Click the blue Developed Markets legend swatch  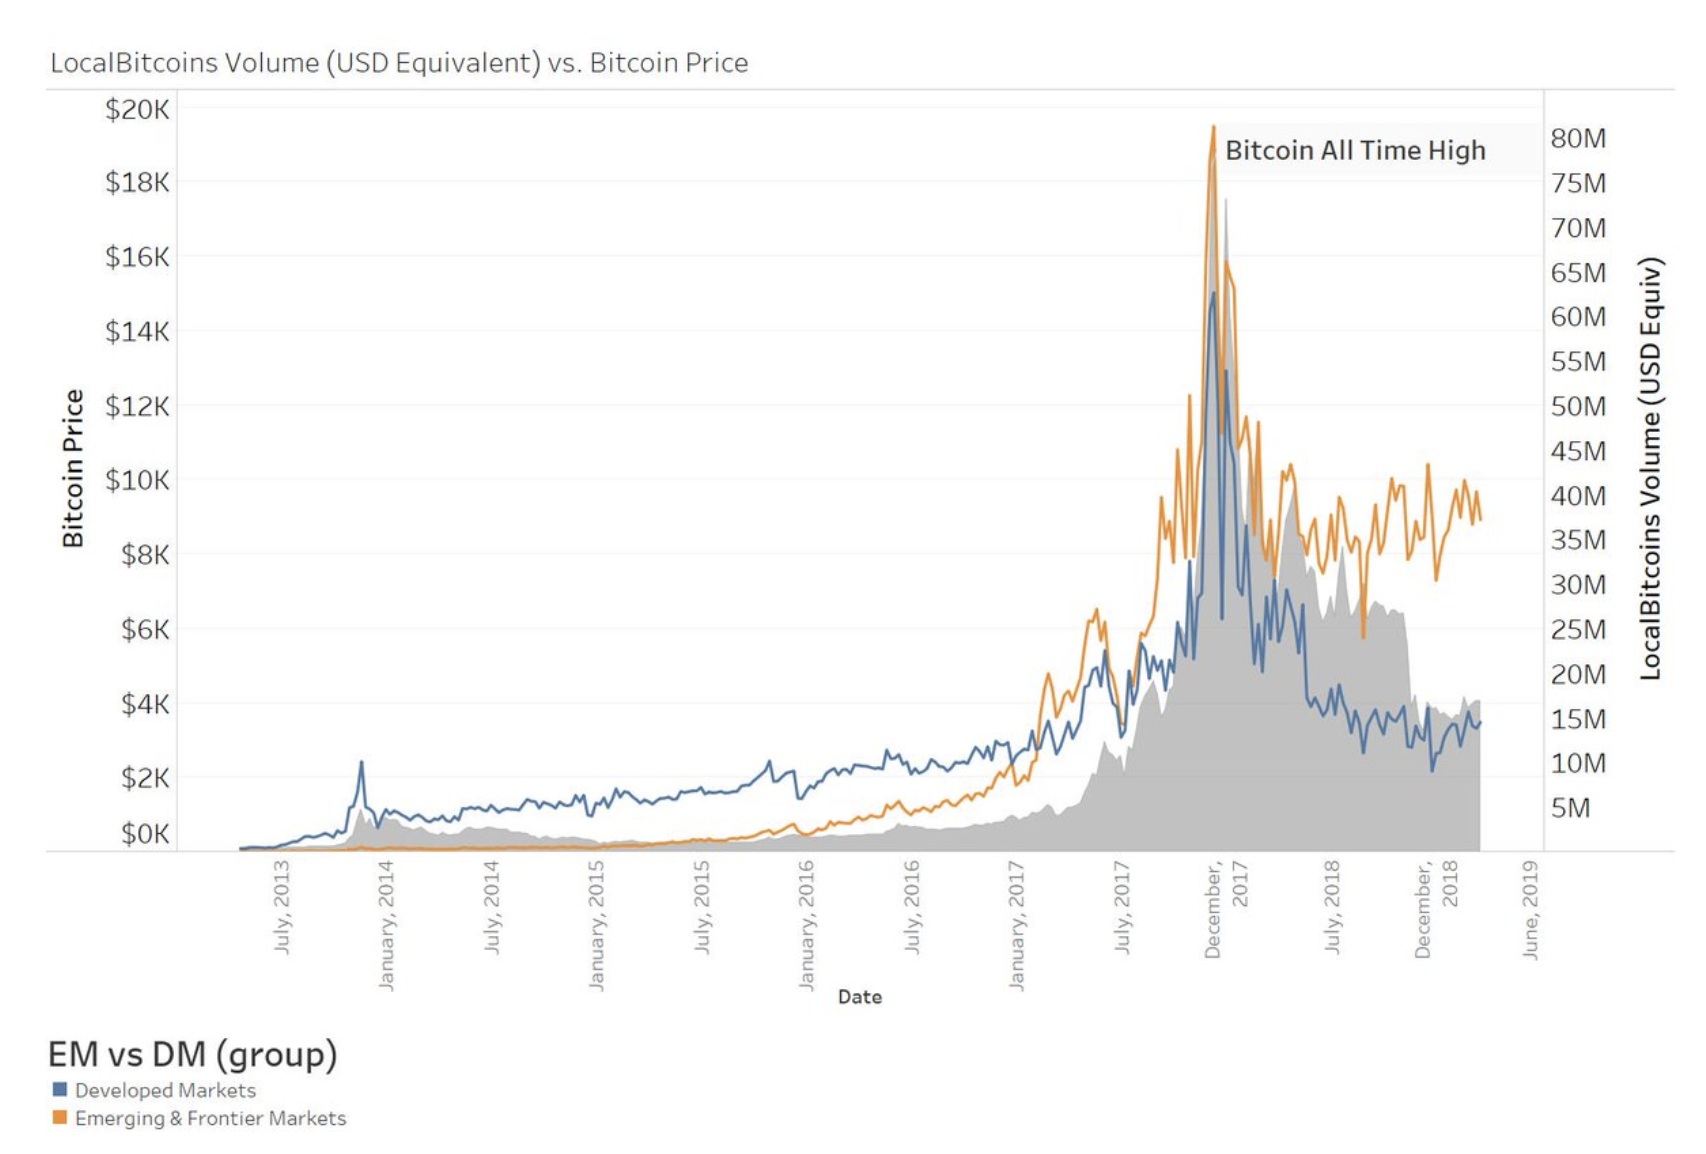click(x=60, y=1089)
